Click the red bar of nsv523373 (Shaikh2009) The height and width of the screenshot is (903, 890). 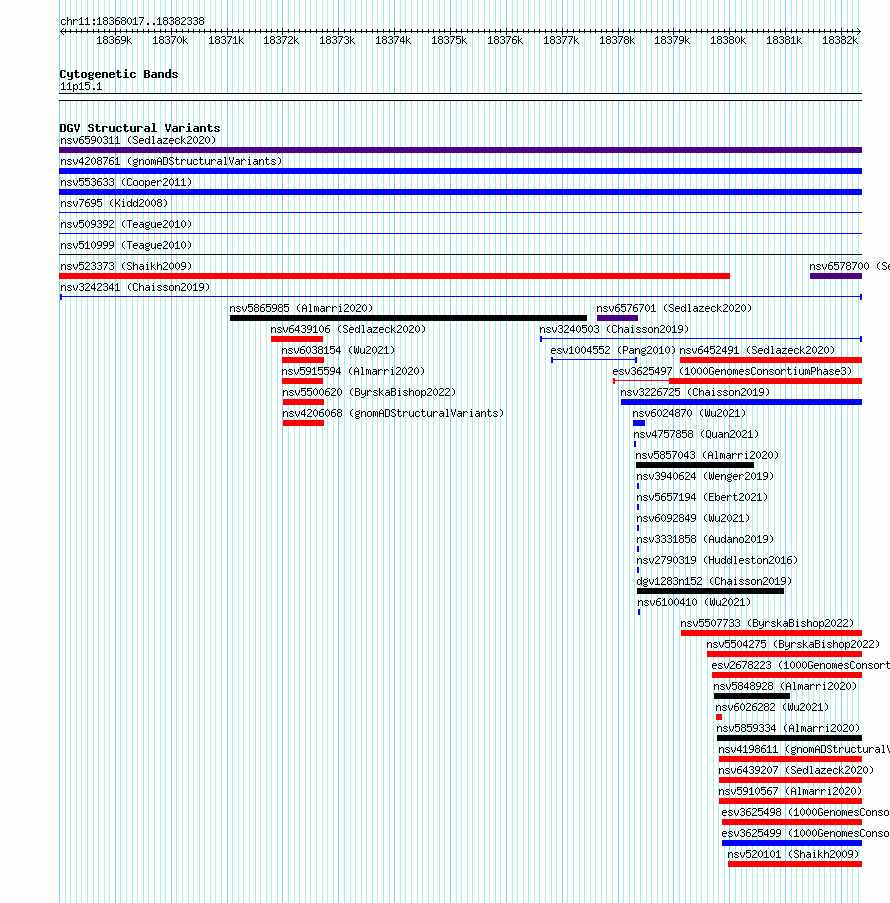[395, 276]
